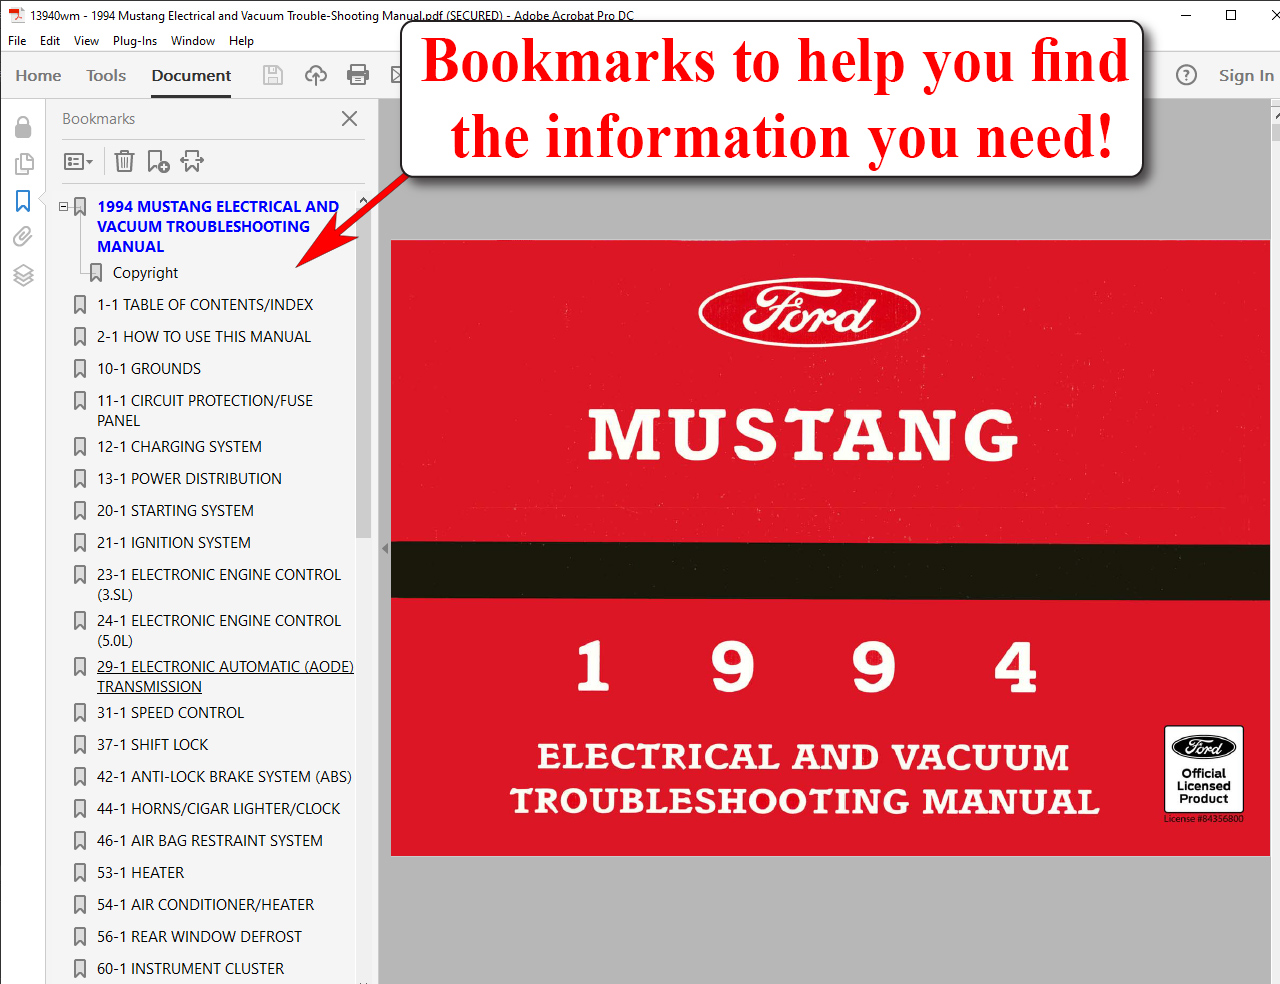Go to 1-1 Table of Contents/Index bookmark
The width and height of the screenshot is (1280, 984).
click(x=205, y=304)
